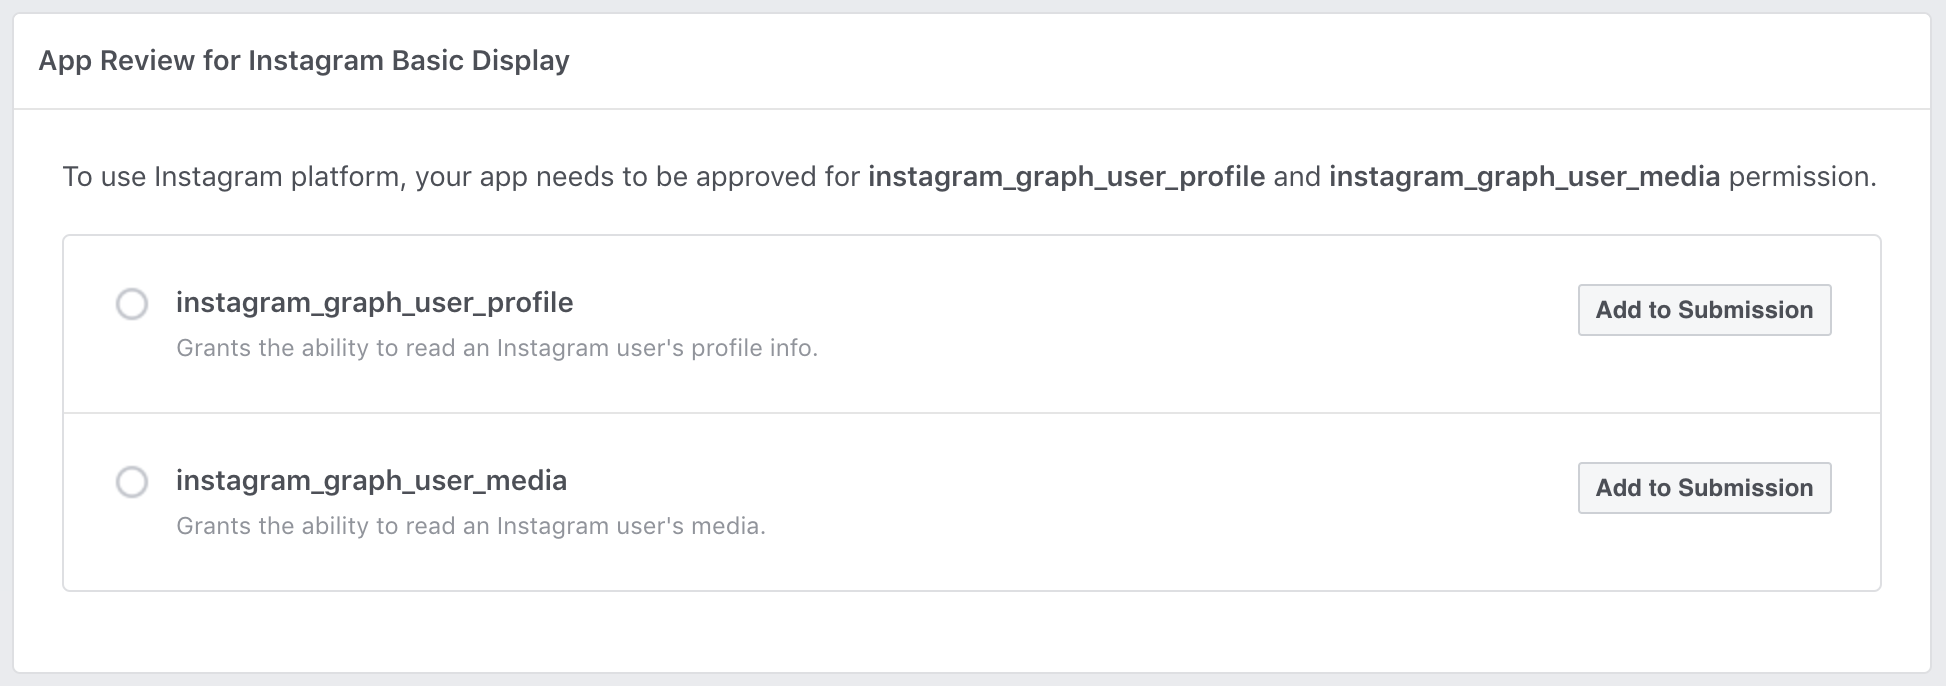1946x686 pixels.
Task: Select the instagram_graph_user_media radio button
Action: coord(133,483)
